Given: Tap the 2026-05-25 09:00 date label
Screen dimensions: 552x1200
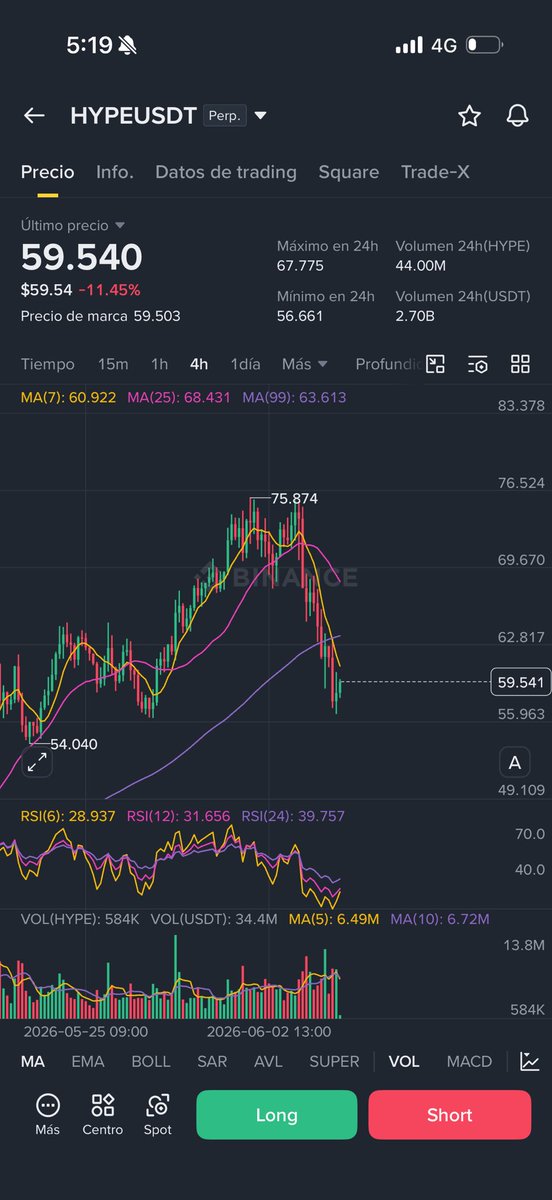Looking at the screenshot, I should tap(87, 1031).
